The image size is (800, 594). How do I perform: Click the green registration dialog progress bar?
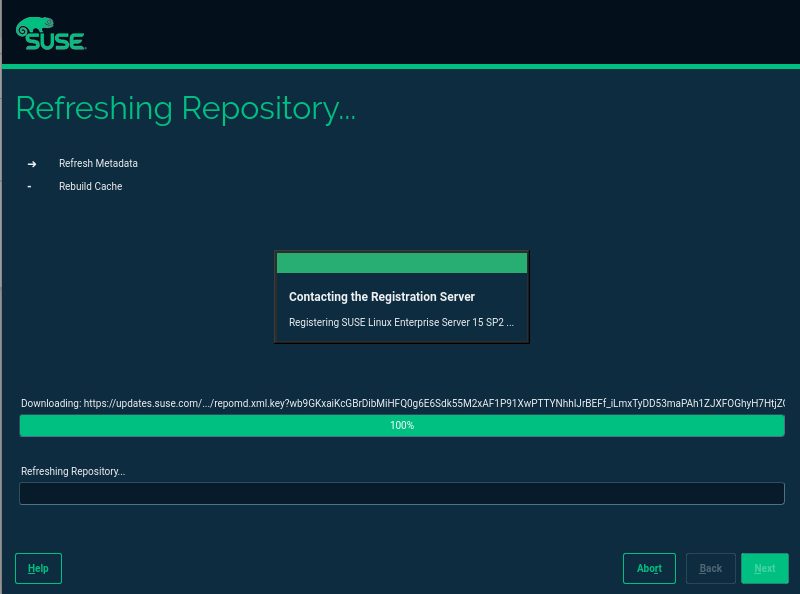point(402,263)
